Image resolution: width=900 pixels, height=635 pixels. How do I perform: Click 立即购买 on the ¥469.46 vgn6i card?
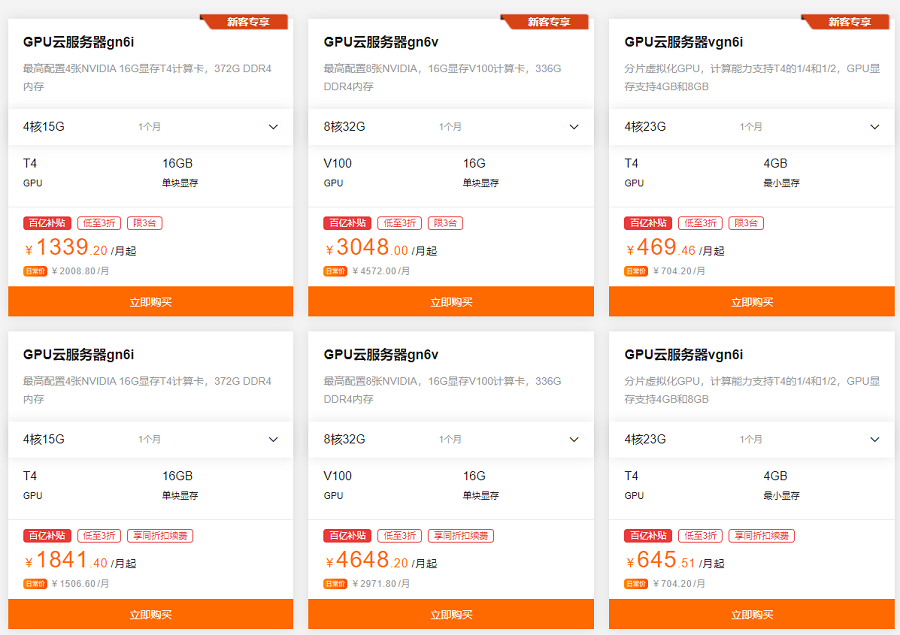click(752, 301)
